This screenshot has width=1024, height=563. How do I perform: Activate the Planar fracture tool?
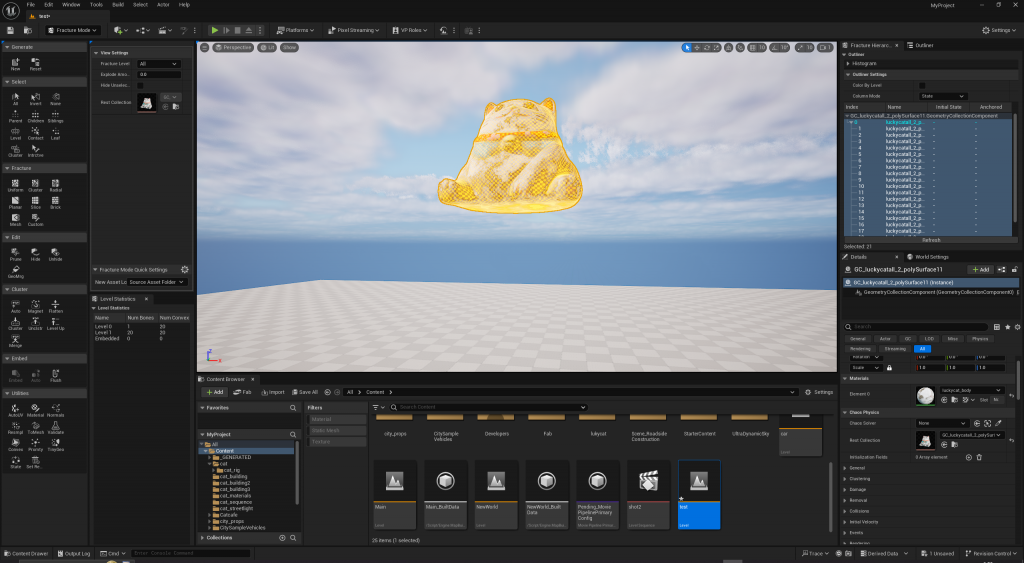(x=16, y=202)
